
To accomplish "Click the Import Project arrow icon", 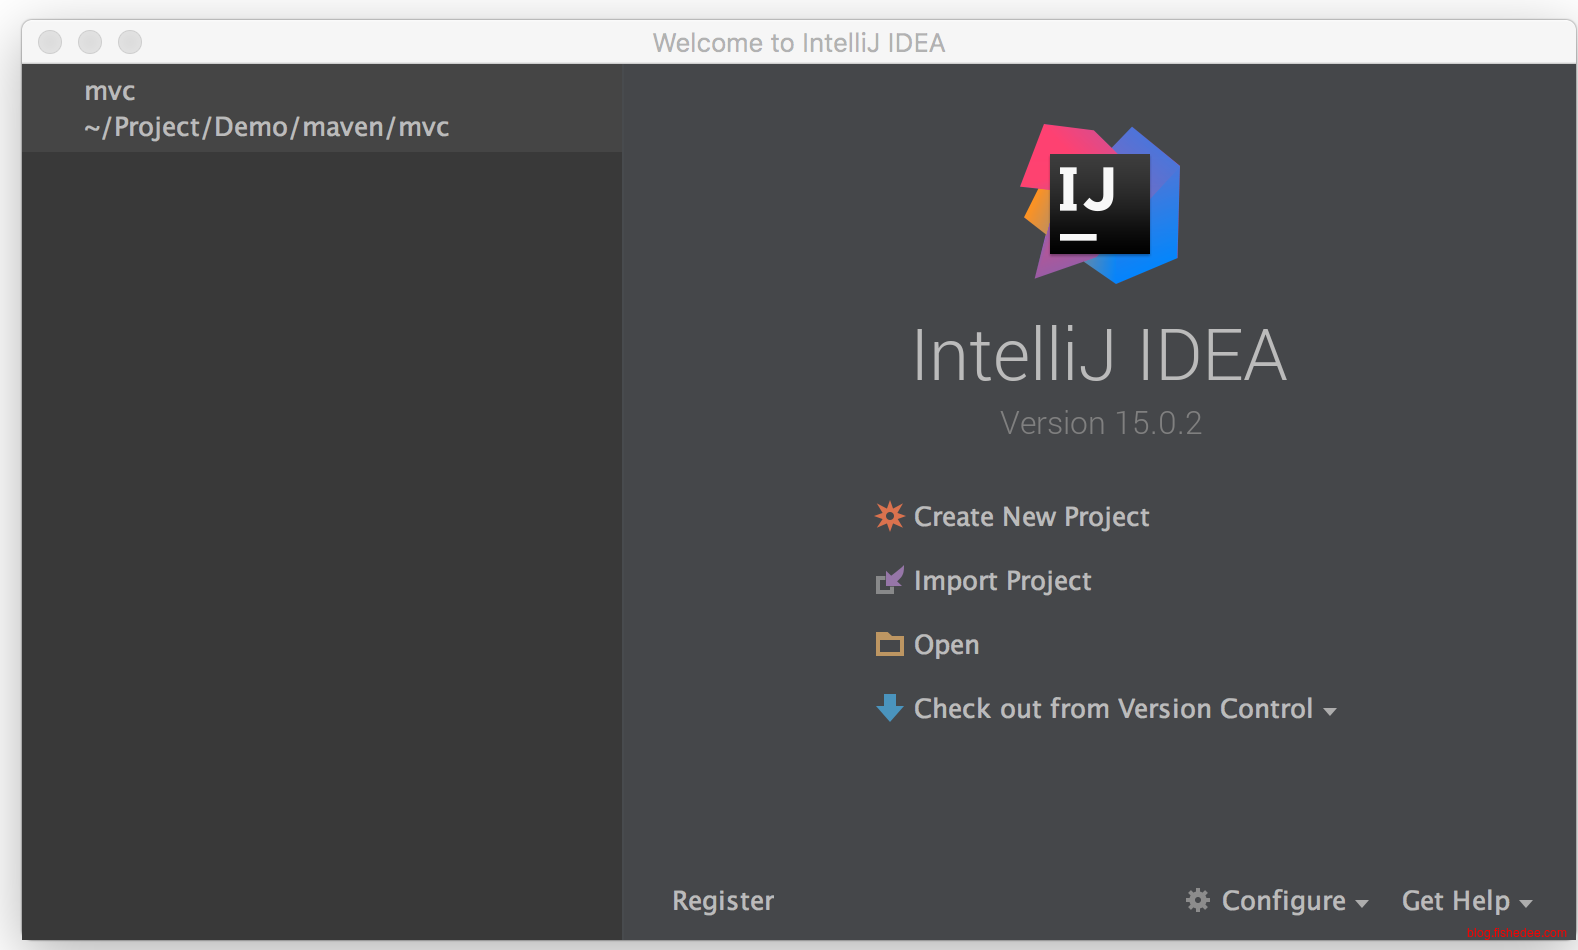I will pos(889,581).
